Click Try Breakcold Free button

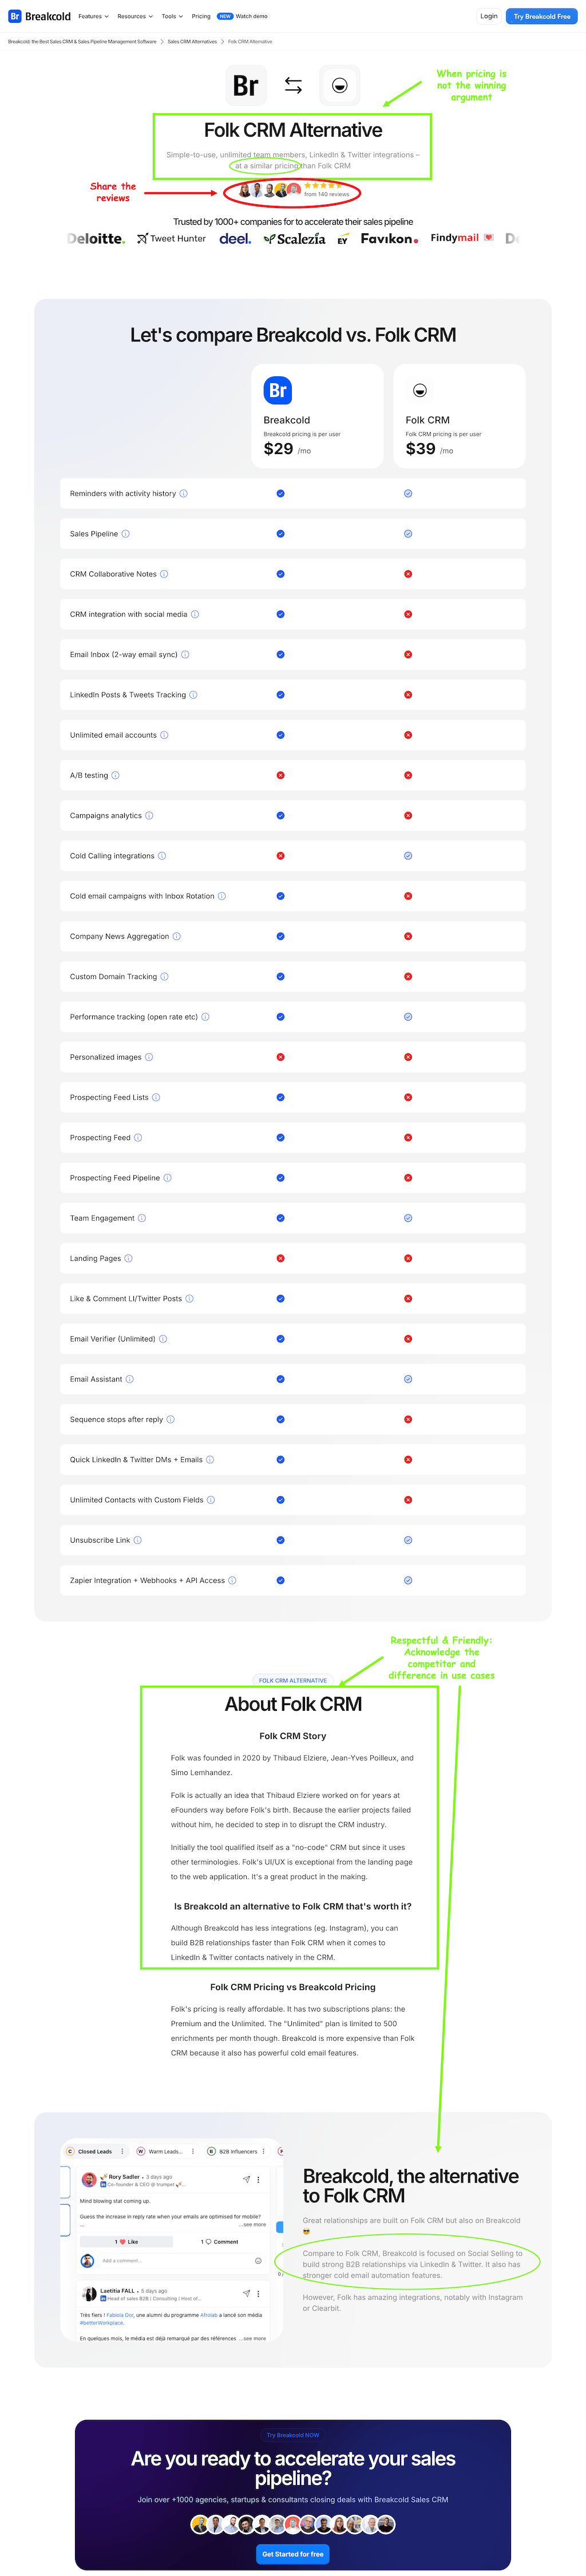coord(542,16)
